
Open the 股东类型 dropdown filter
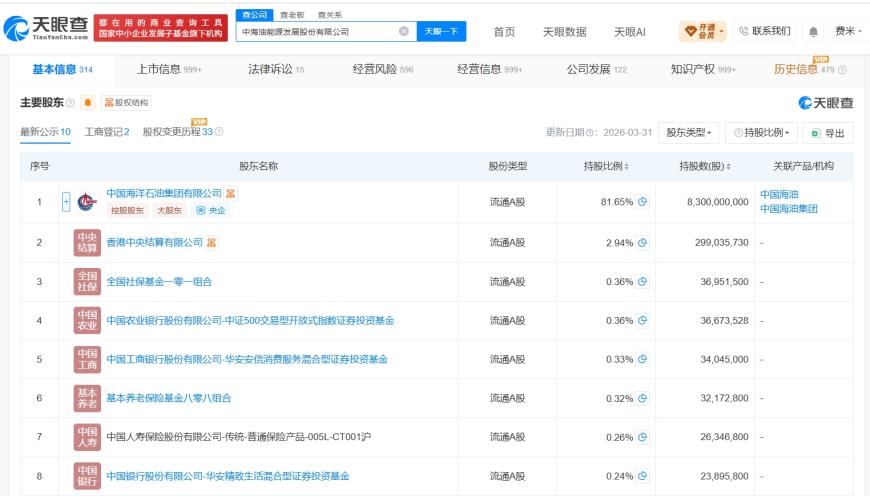point(689,133)
